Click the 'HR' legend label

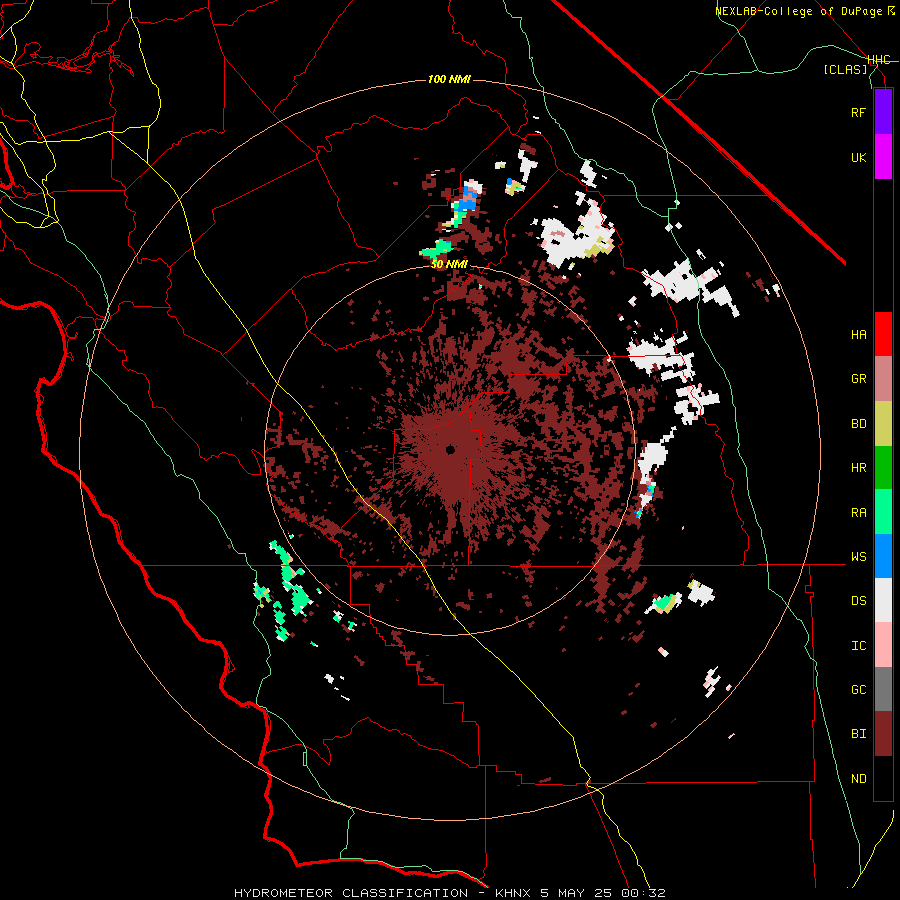point(858,468)
